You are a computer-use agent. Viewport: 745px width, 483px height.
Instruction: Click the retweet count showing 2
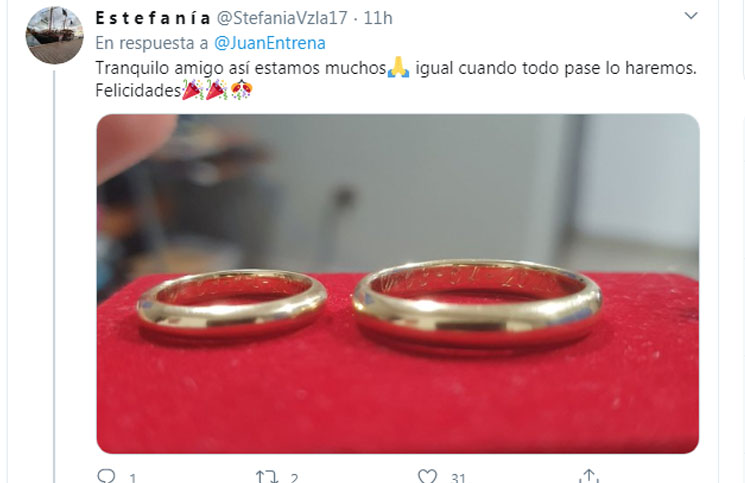(294, 478)
